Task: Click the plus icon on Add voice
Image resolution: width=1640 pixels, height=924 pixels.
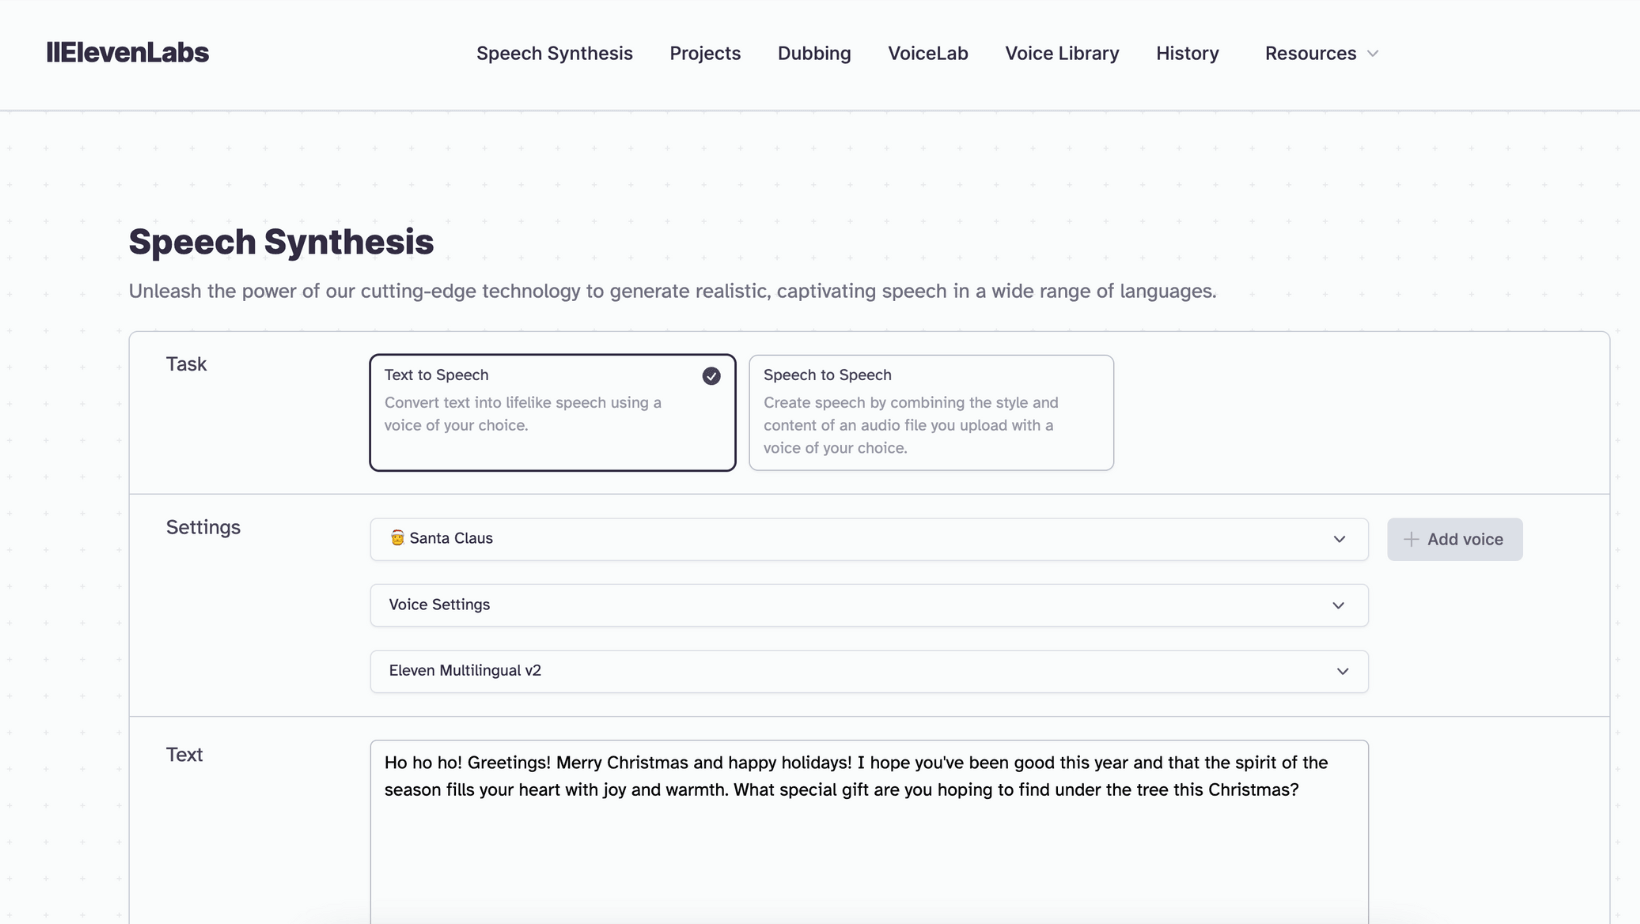Action: pos(1410,539)
